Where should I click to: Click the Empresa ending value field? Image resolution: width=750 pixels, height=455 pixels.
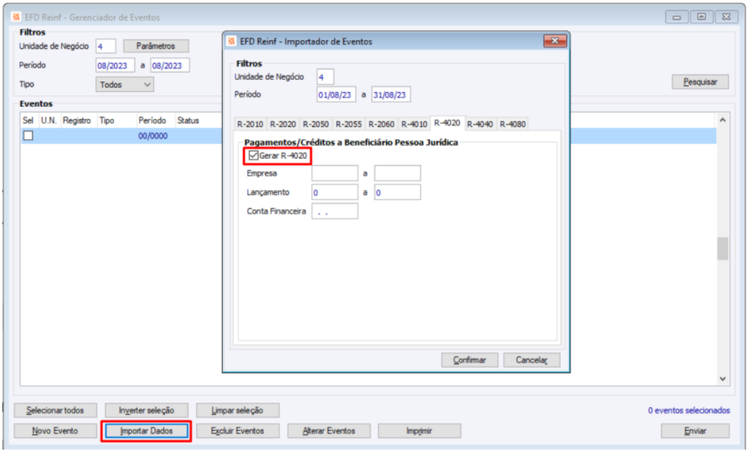[x=397, y=173]
